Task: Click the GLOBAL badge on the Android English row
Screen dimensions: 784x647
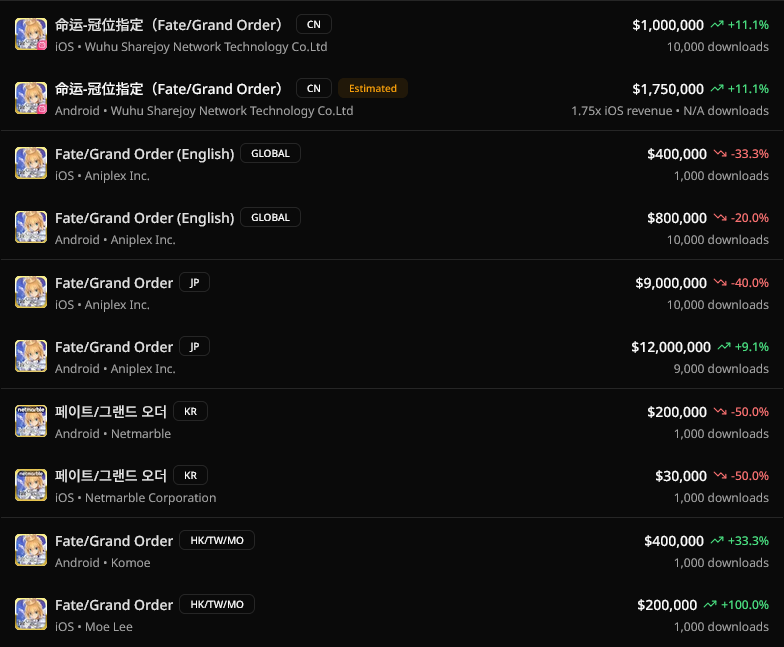Action: coord(270,218)
